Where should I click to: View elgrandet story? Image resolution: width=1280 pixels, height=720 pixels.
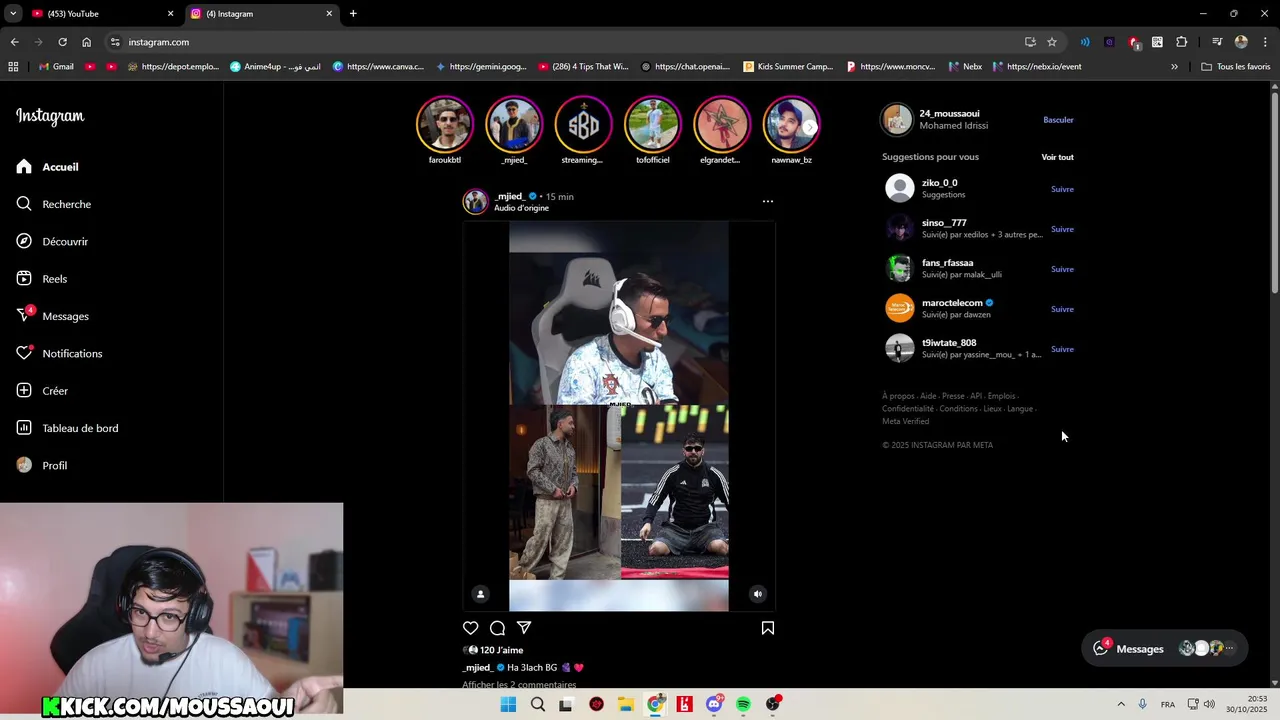pos(722,124)
